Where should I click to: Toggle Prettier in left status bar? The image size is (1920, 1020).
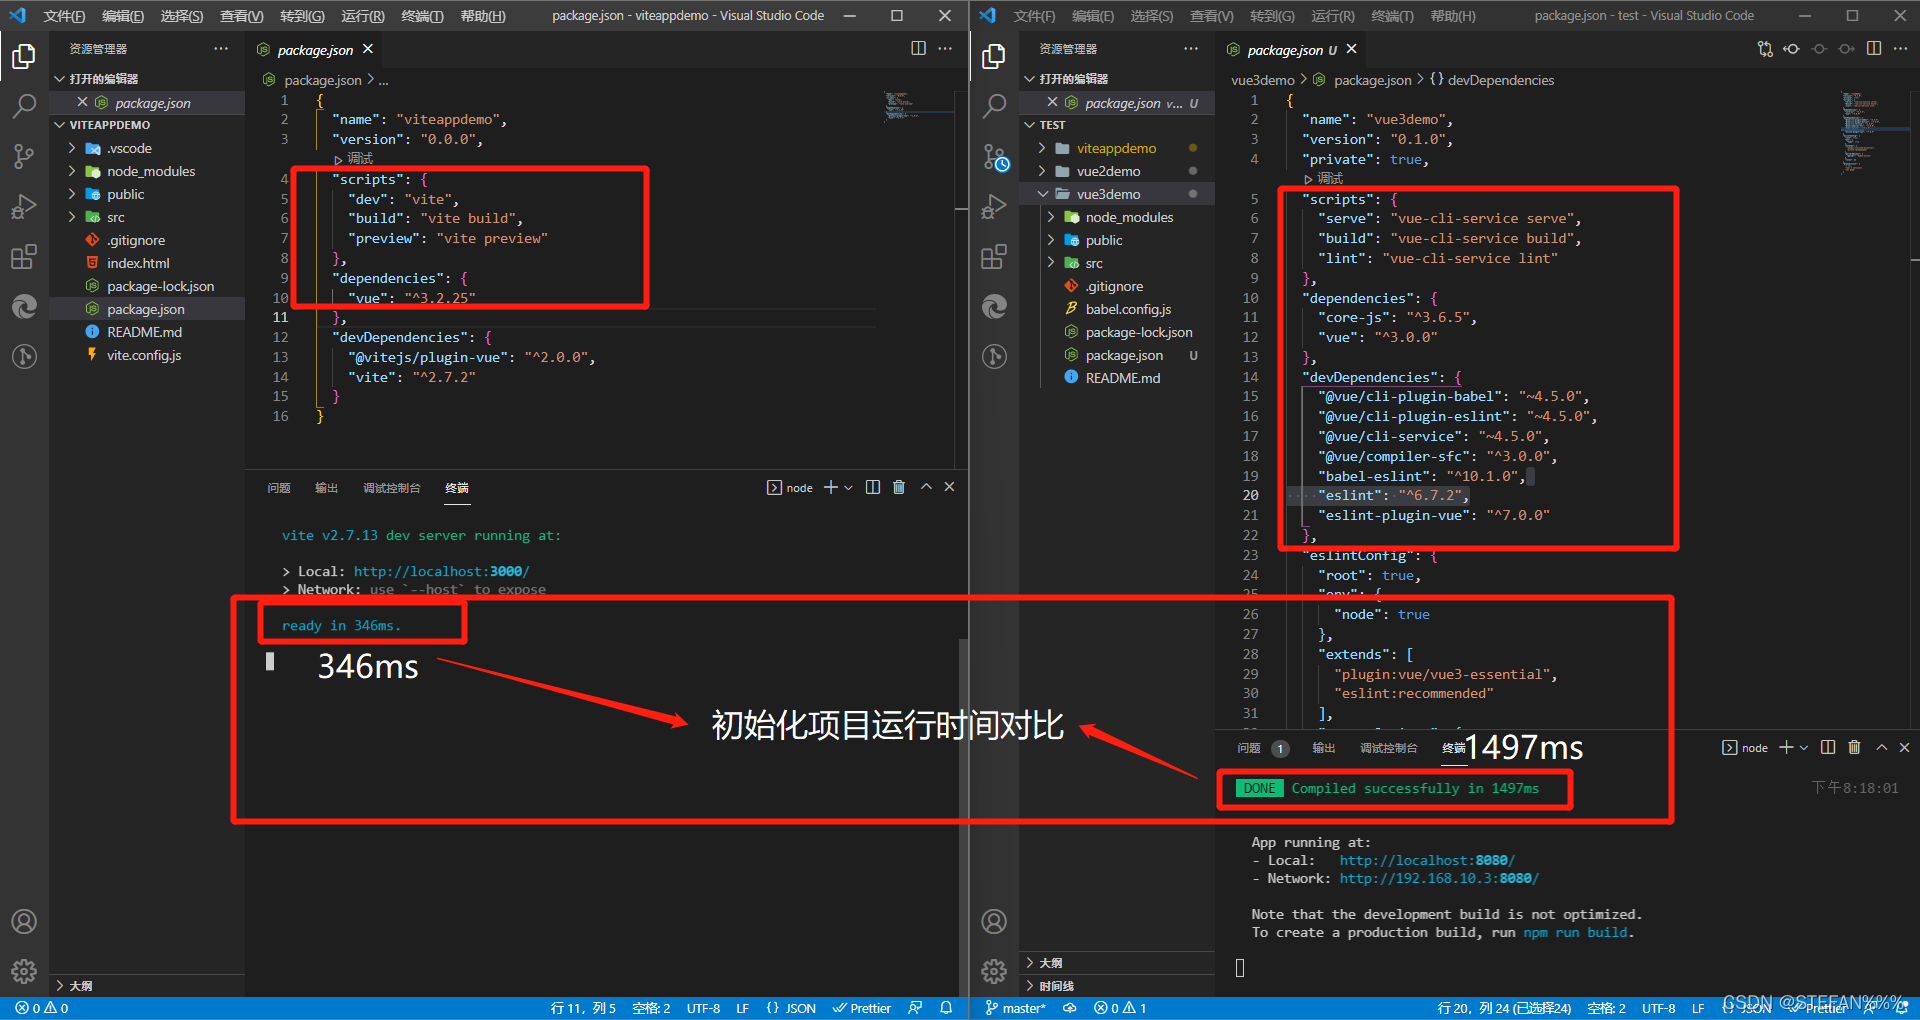(x=862, y=1008)
